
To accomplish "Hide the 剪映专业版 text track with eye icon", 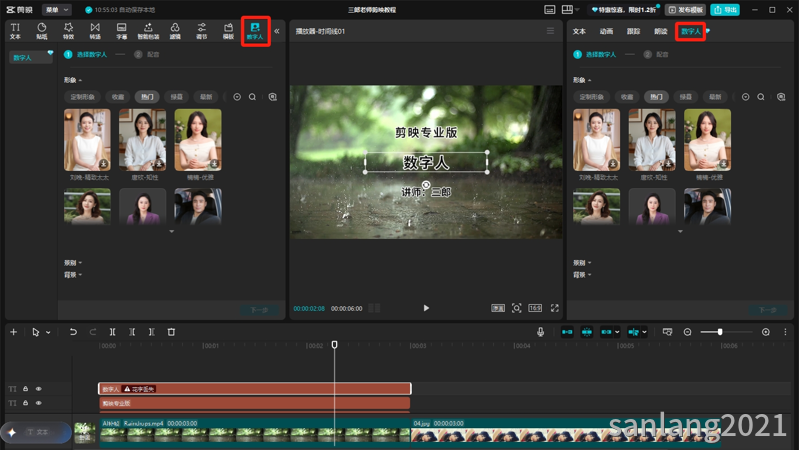I will [39, 403].
